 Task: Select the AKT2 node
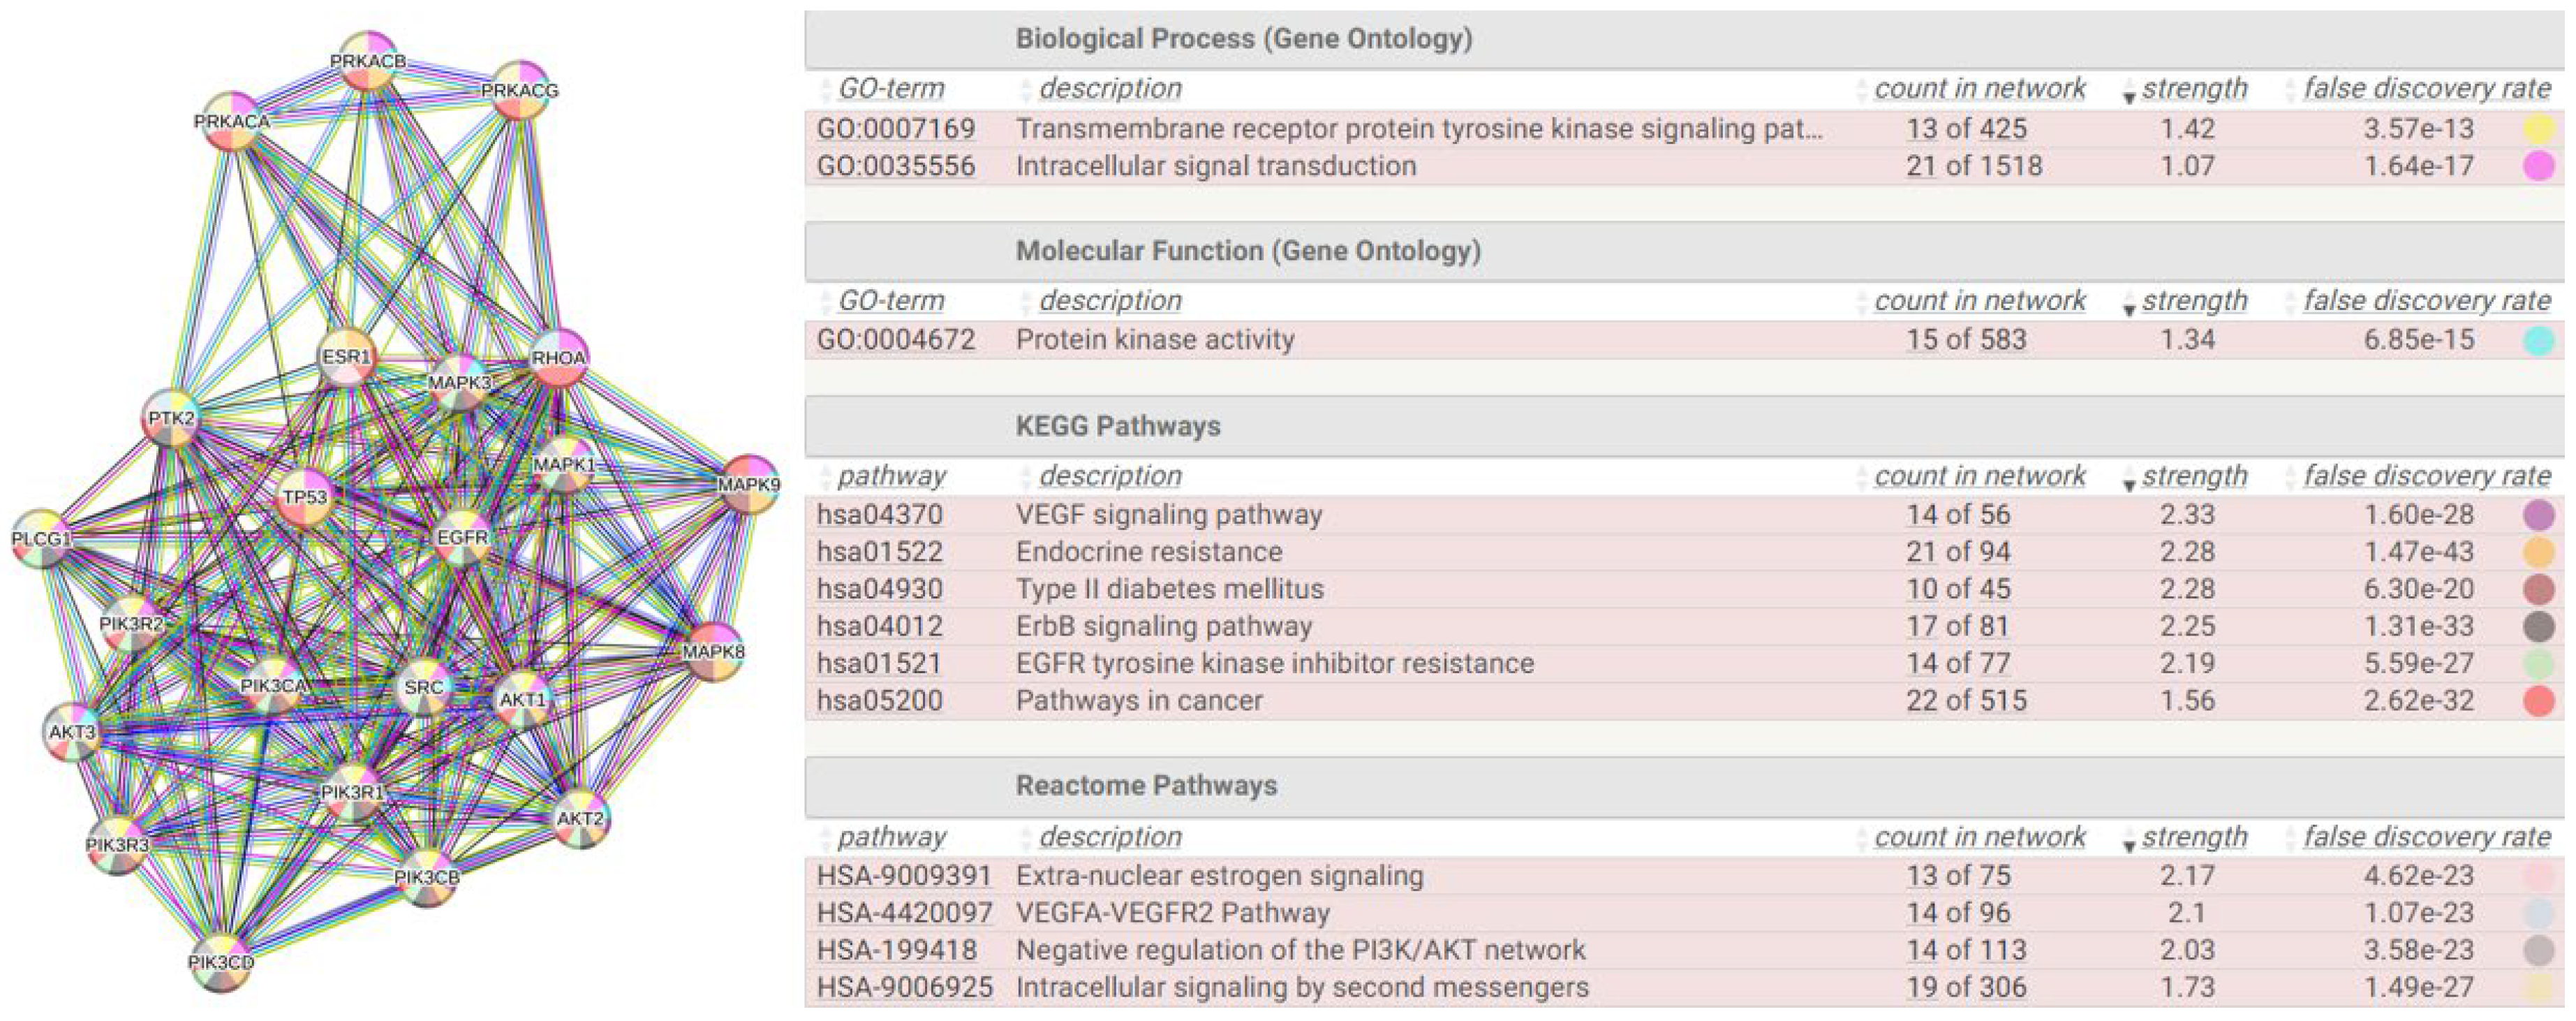tap(580, 818)
